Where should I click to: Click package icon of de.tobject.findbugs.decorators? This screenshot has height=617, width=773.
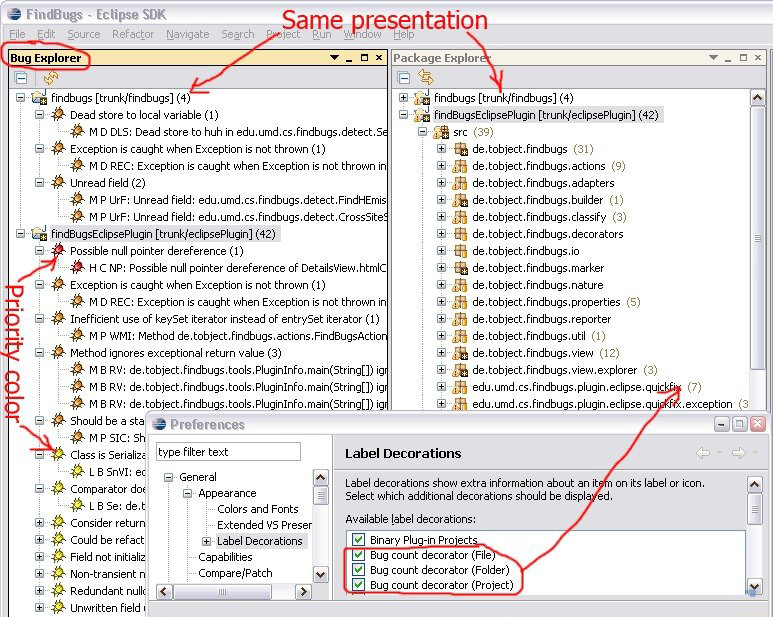[460, 234]
